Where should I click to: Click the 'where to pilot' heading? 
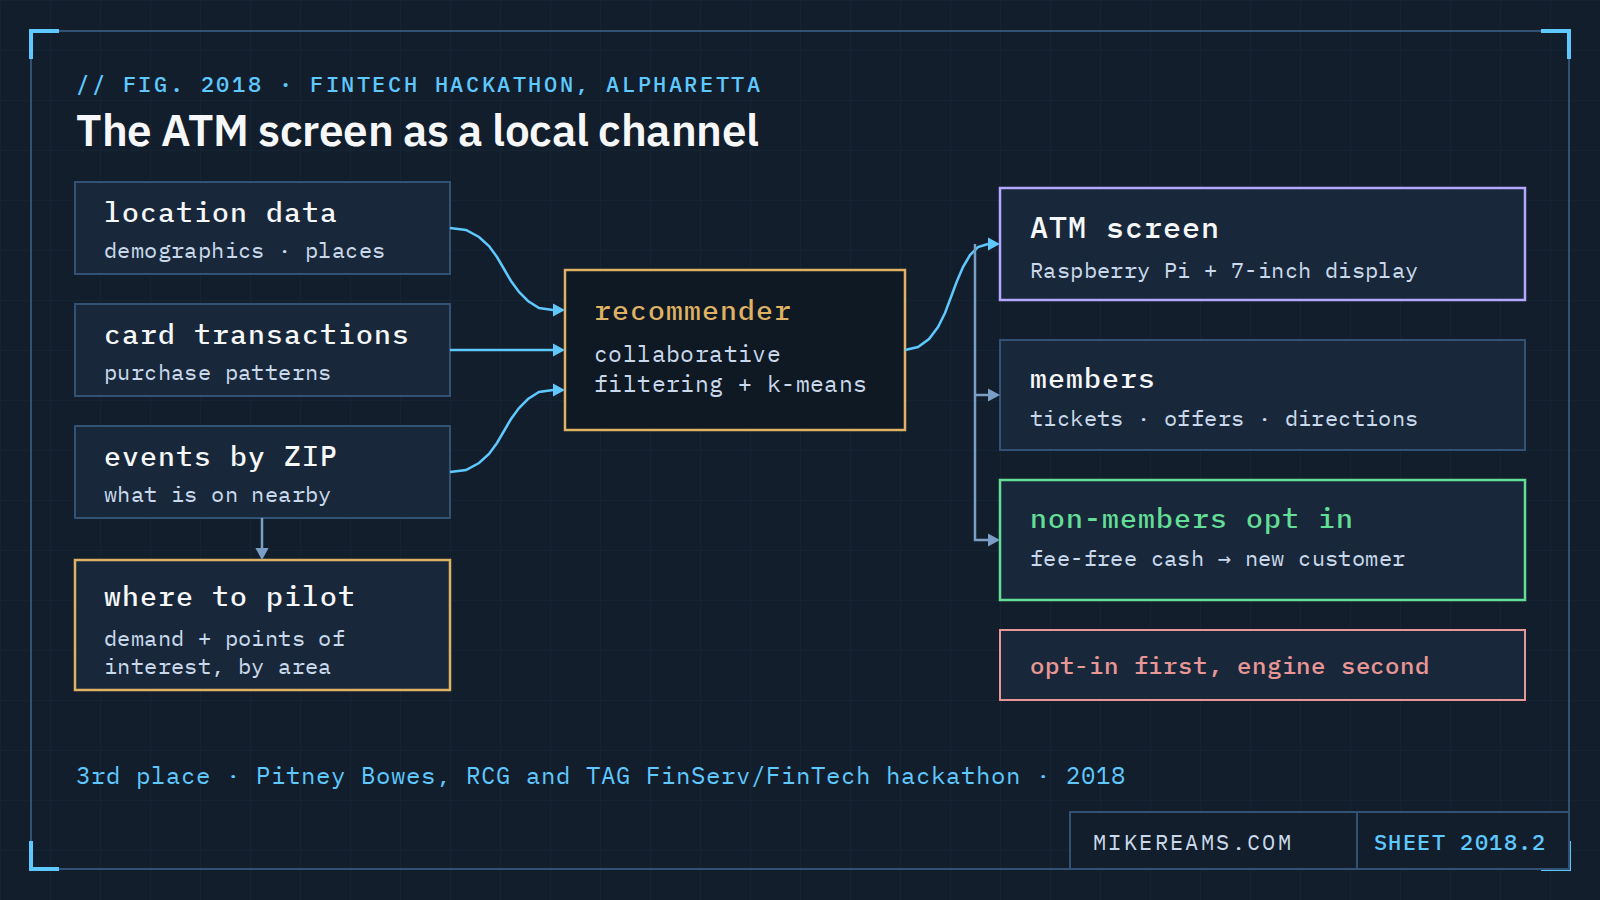pos(229,597)
